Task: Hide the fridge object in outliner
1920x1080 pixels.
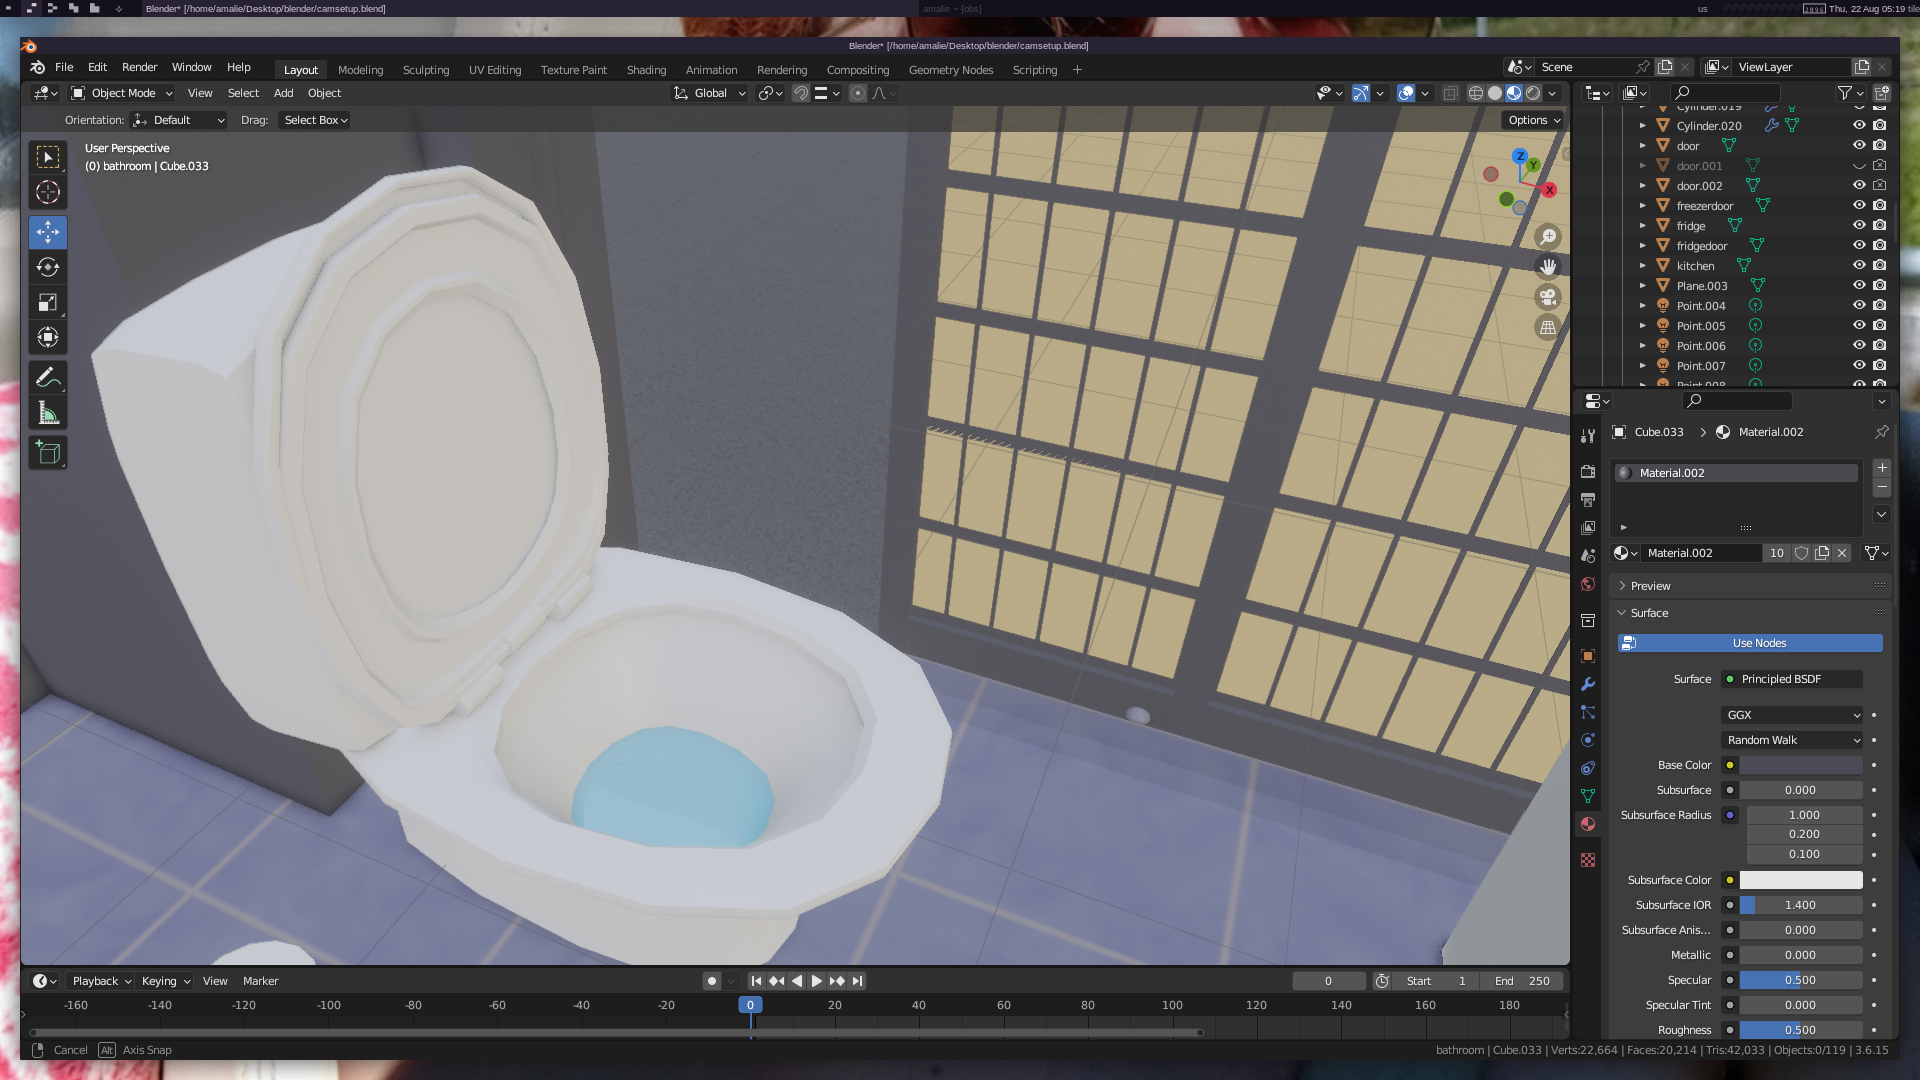Action: pos(1859,226)
